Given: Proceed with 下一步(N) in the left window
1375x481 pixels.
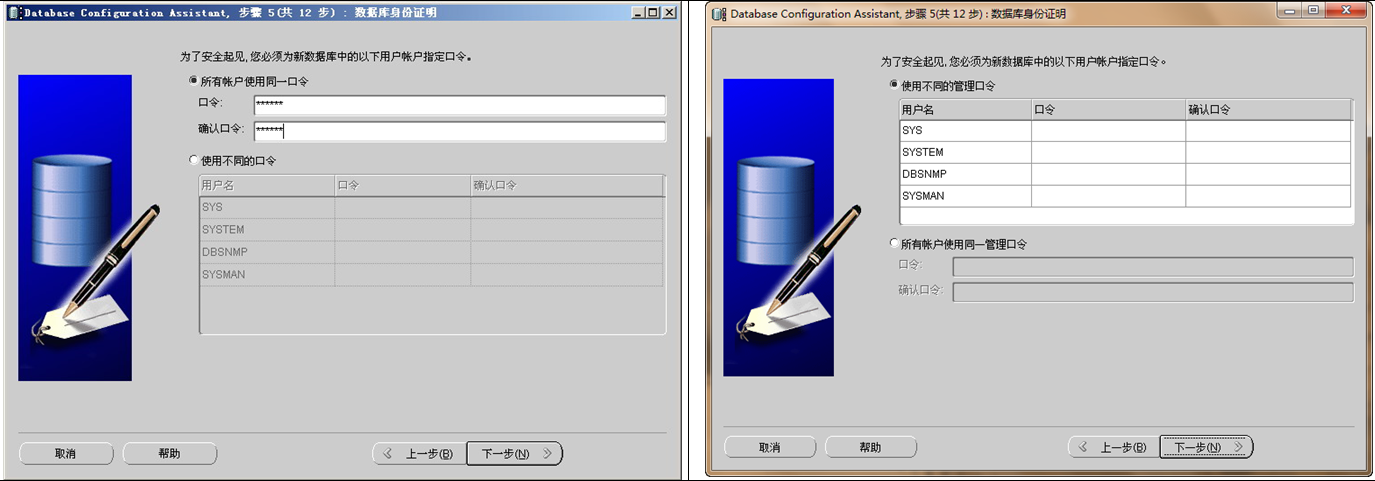Looking at the screenshot, I should click(515, 454).
